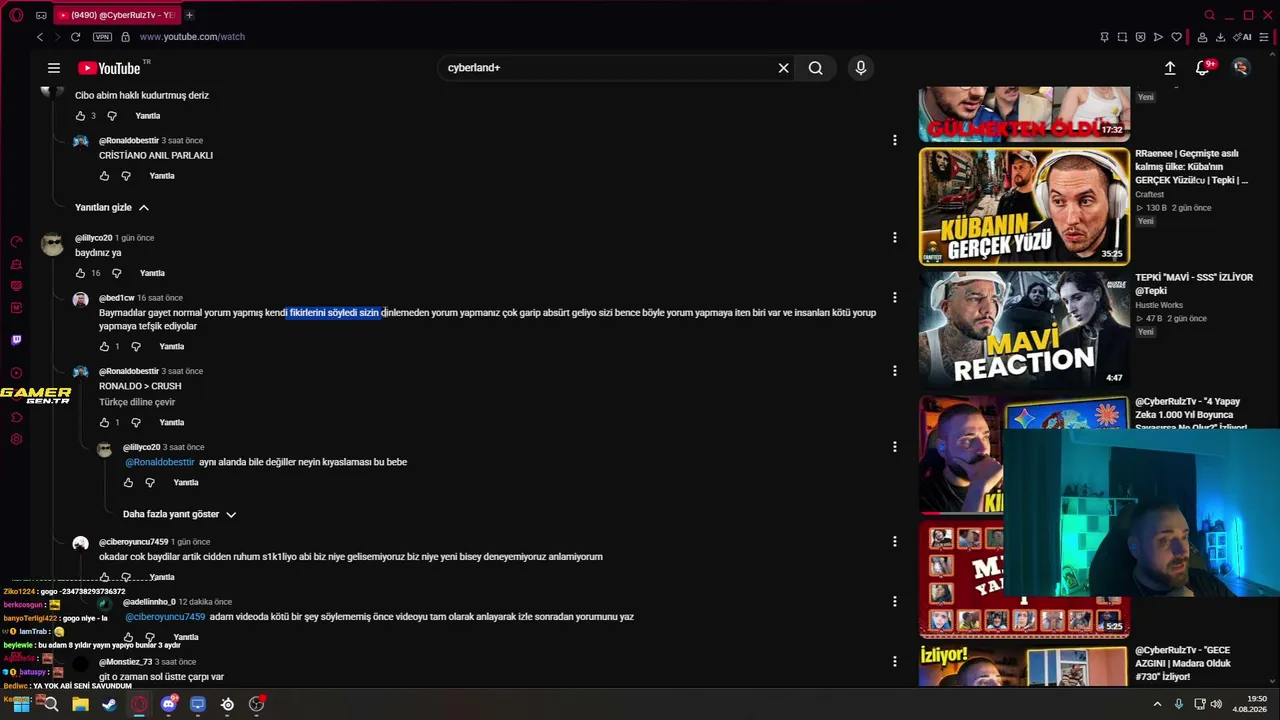Collapse replies with "Yanıtları gizle"
The width and height of the screenshot is (1280, 720).
[112, 208]
